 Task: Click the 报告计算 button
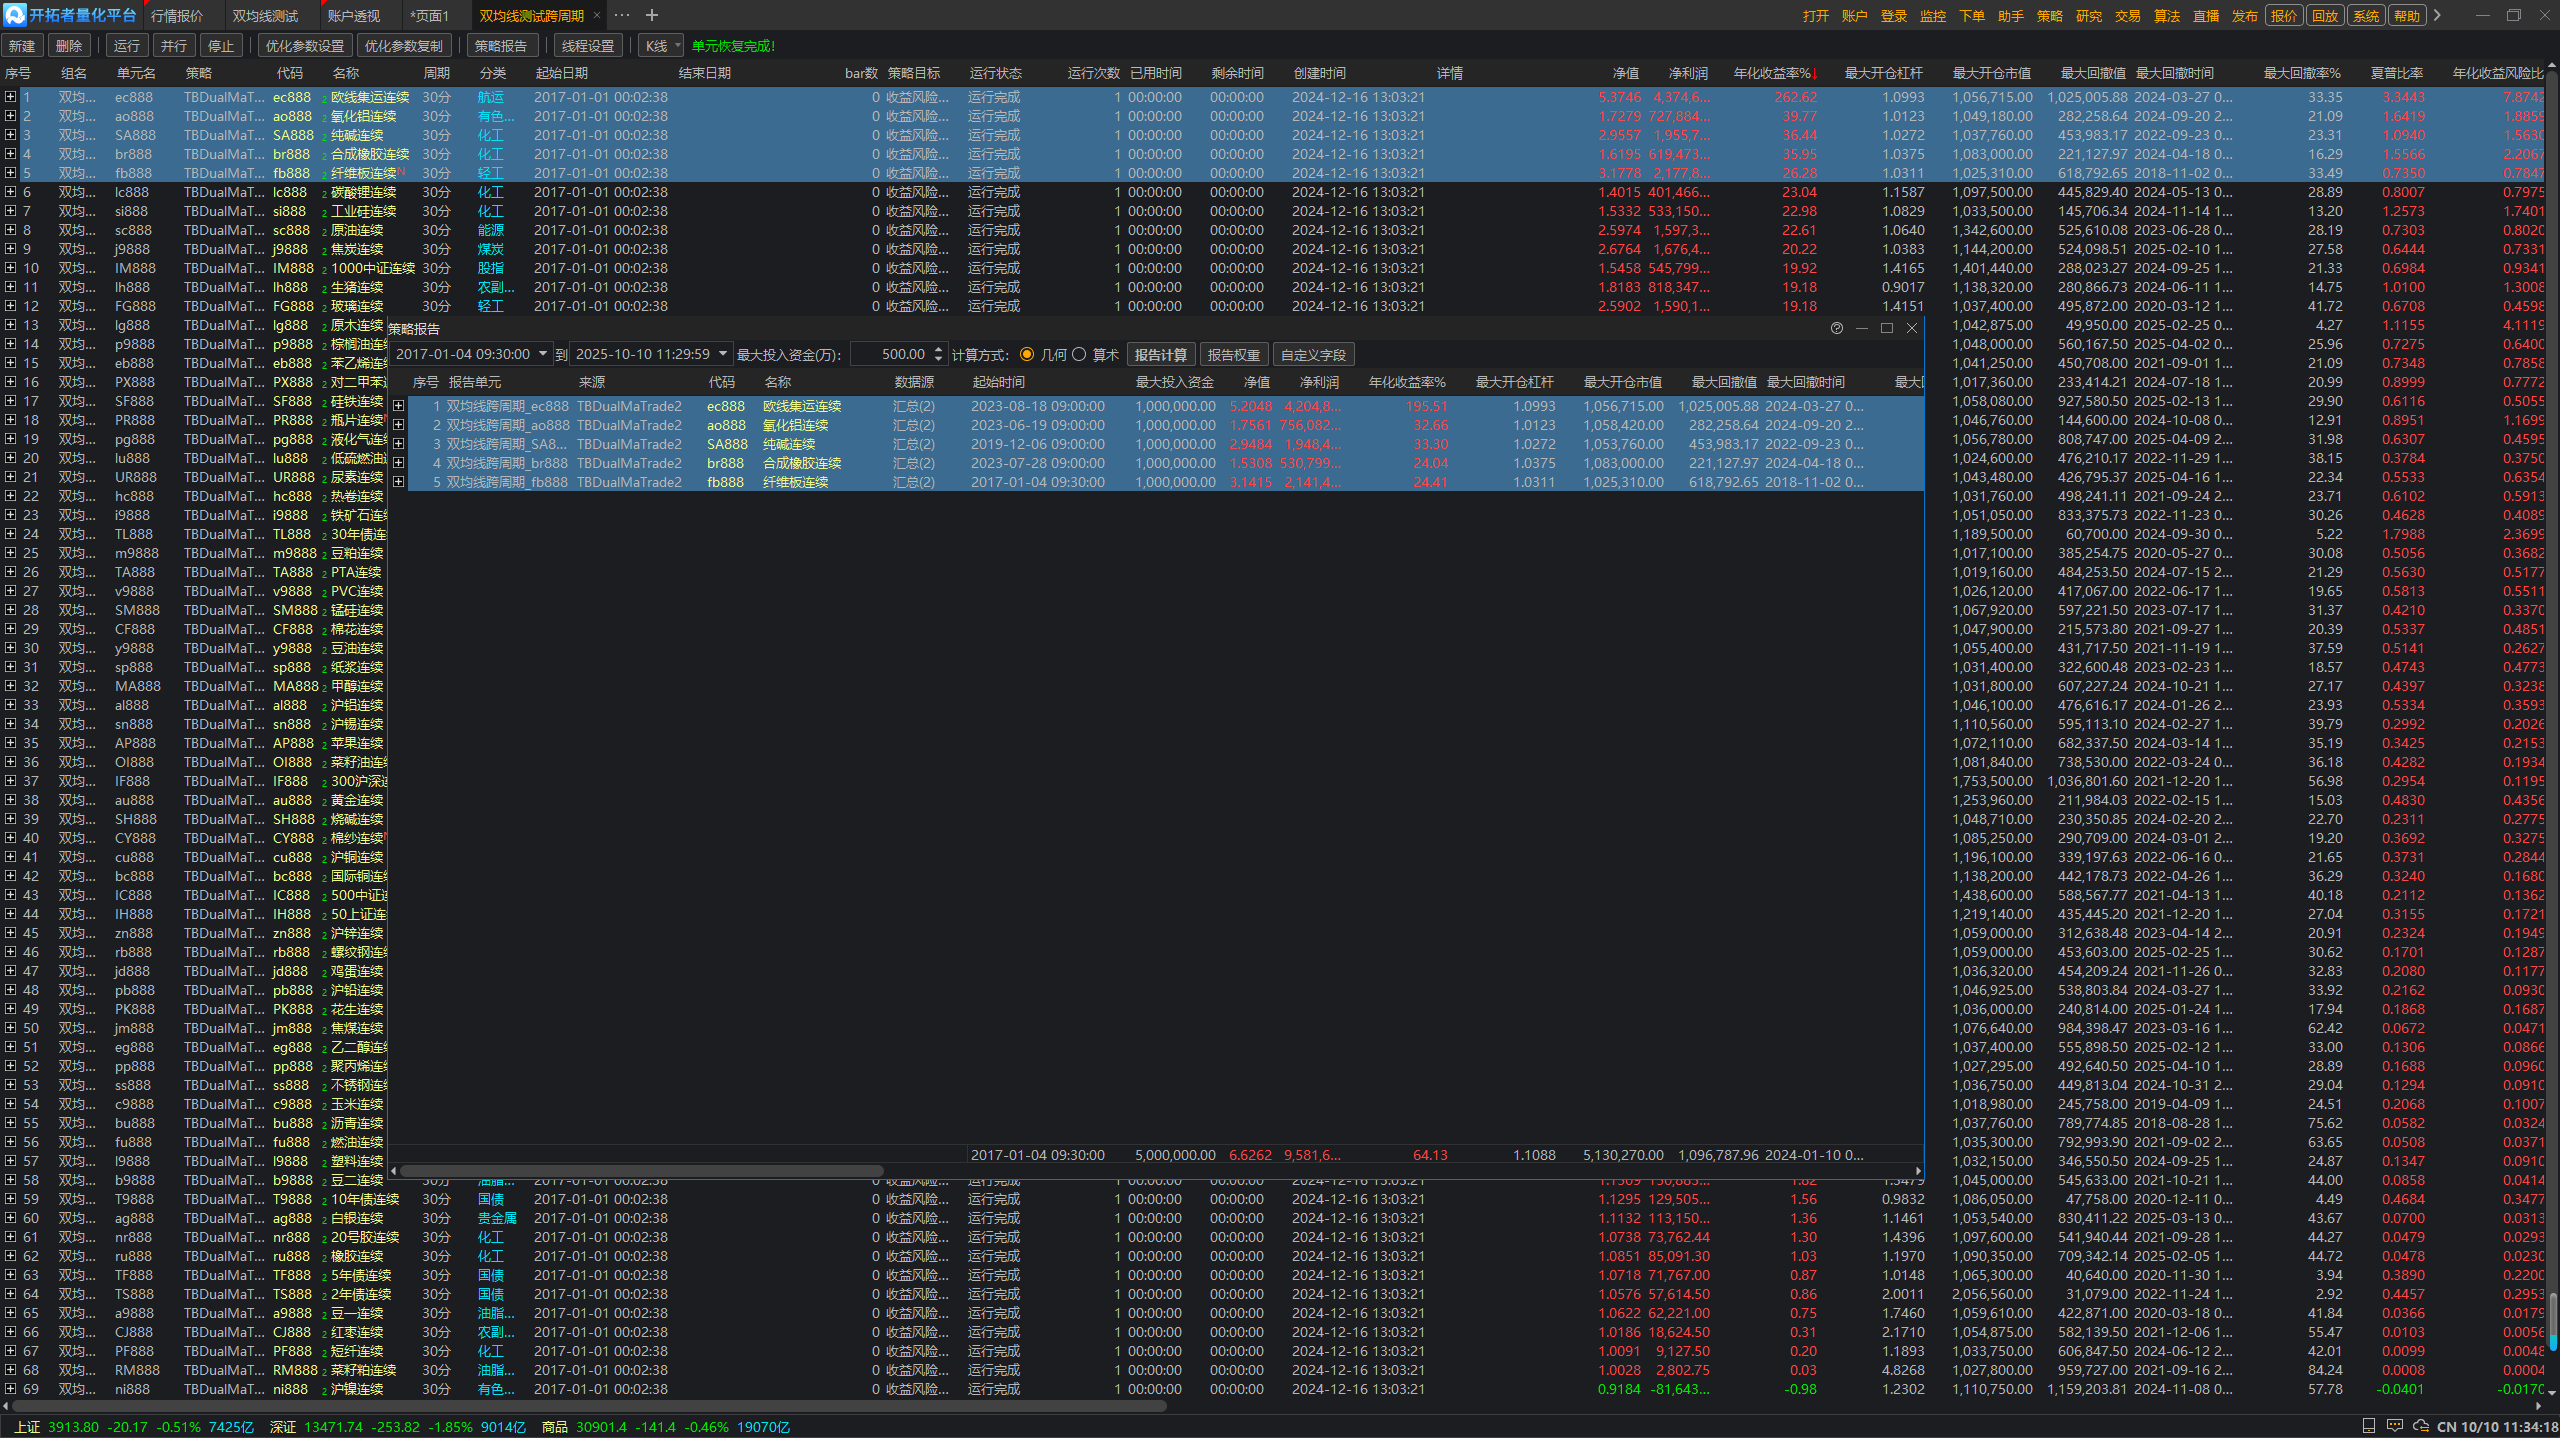[1160, 355]
